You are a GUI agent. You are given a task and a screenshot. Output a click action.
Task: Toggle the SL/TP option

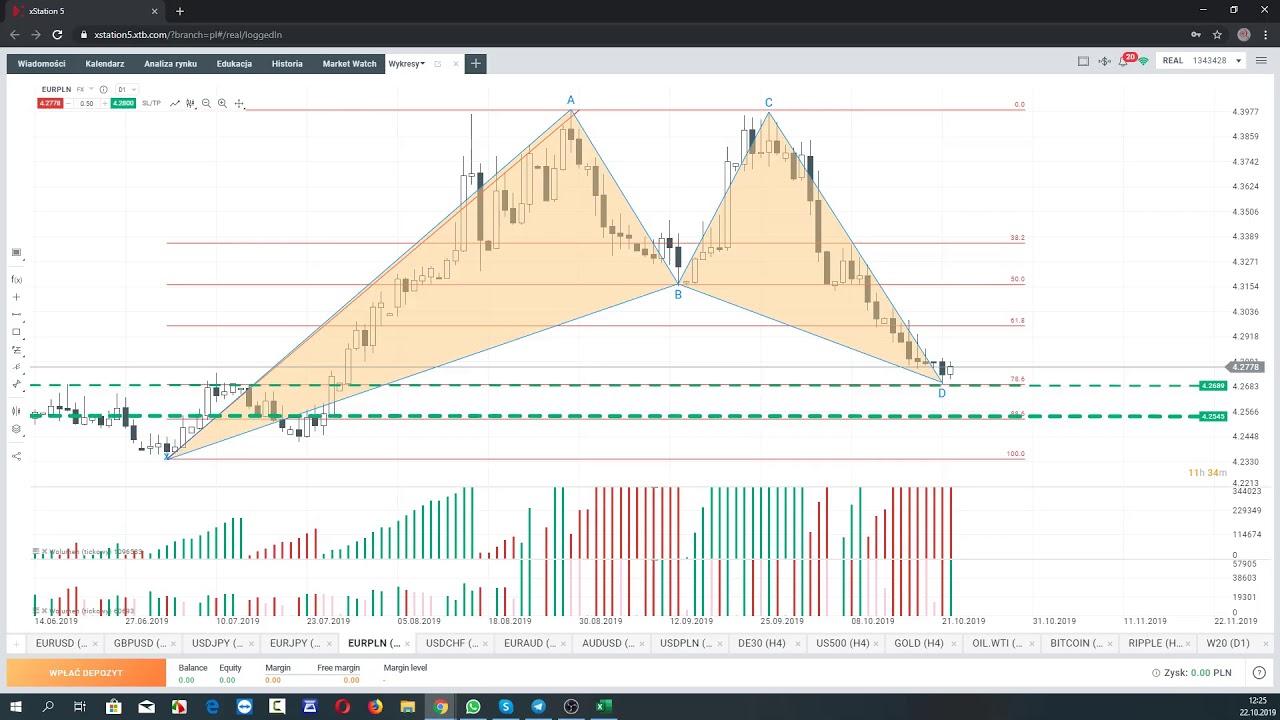click(151, 103)
